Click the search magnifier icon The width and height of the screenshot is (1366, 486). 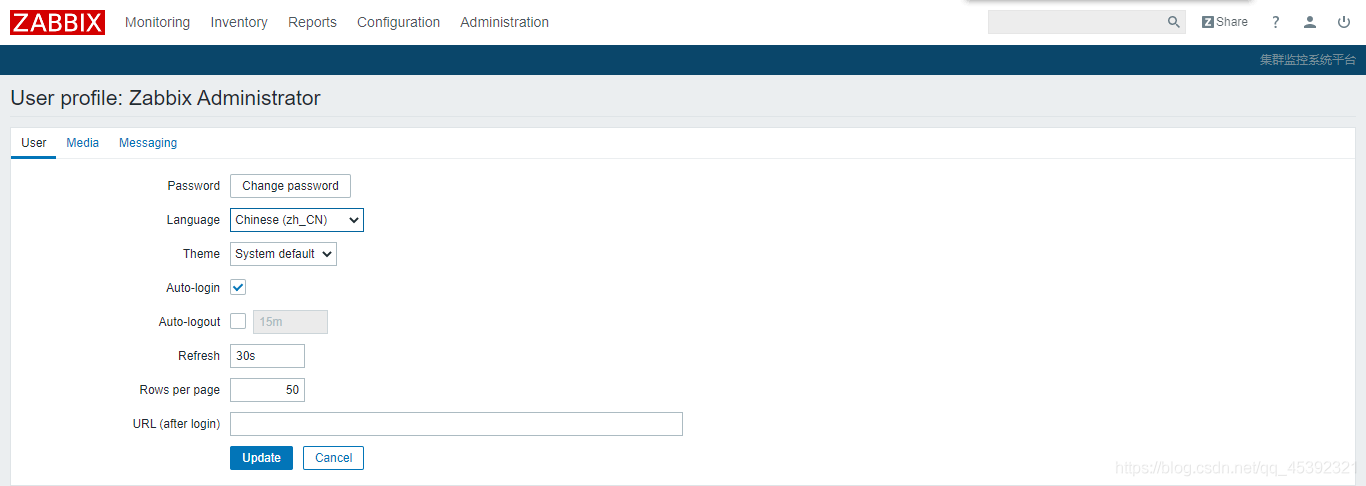[1174, 22]
